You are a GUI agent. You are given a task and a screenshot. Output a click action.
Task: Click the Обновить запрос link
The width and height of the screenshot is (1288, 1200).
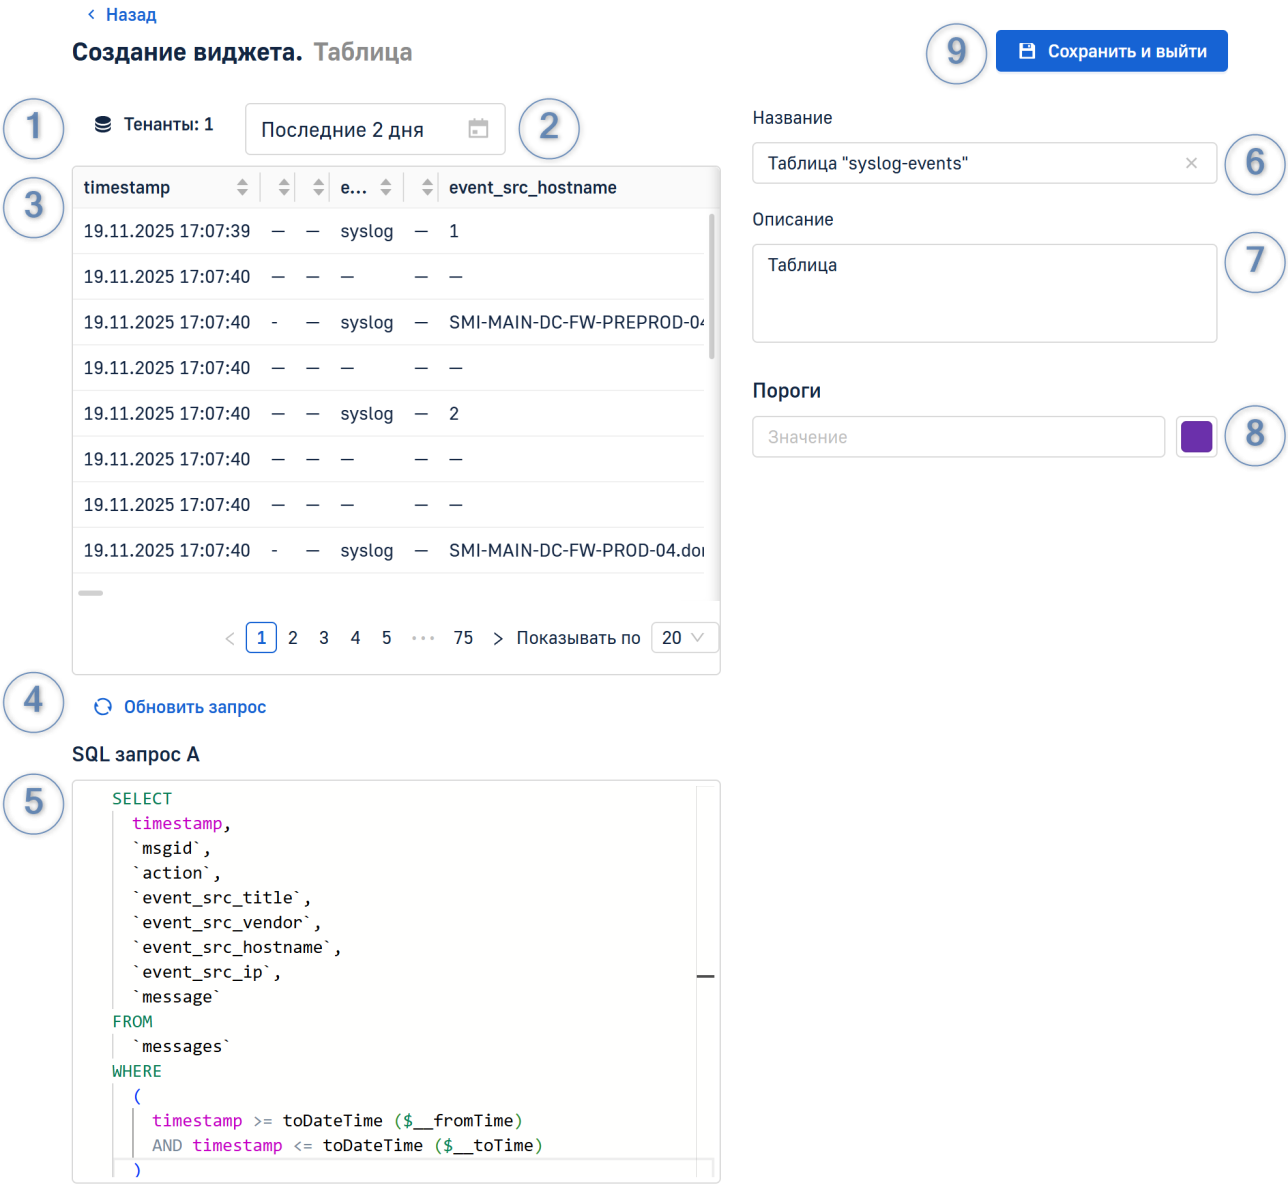pos(194,707)
